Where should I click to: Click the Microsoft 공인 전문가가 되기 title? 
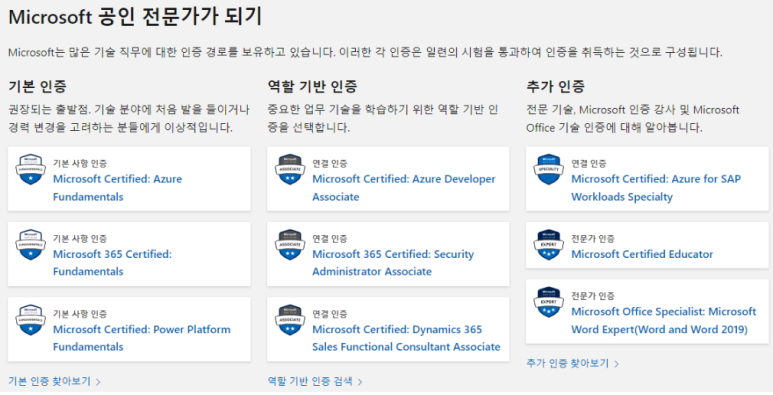point(135,17)
